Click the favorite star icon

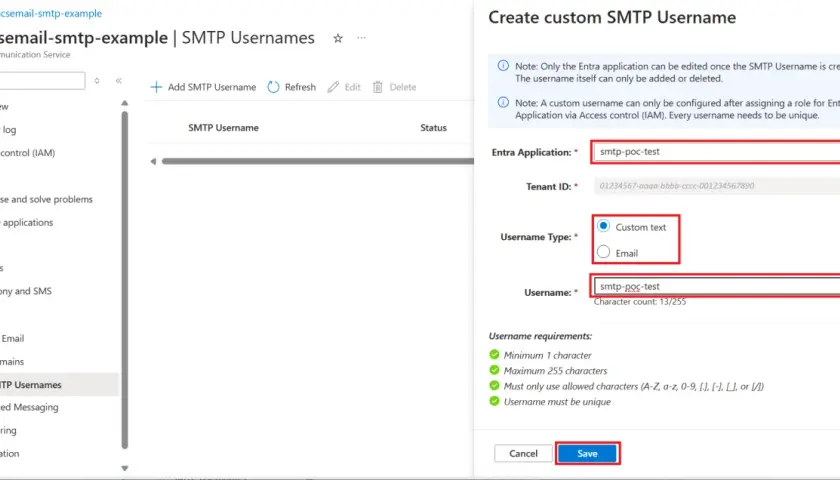coord(338,39)
